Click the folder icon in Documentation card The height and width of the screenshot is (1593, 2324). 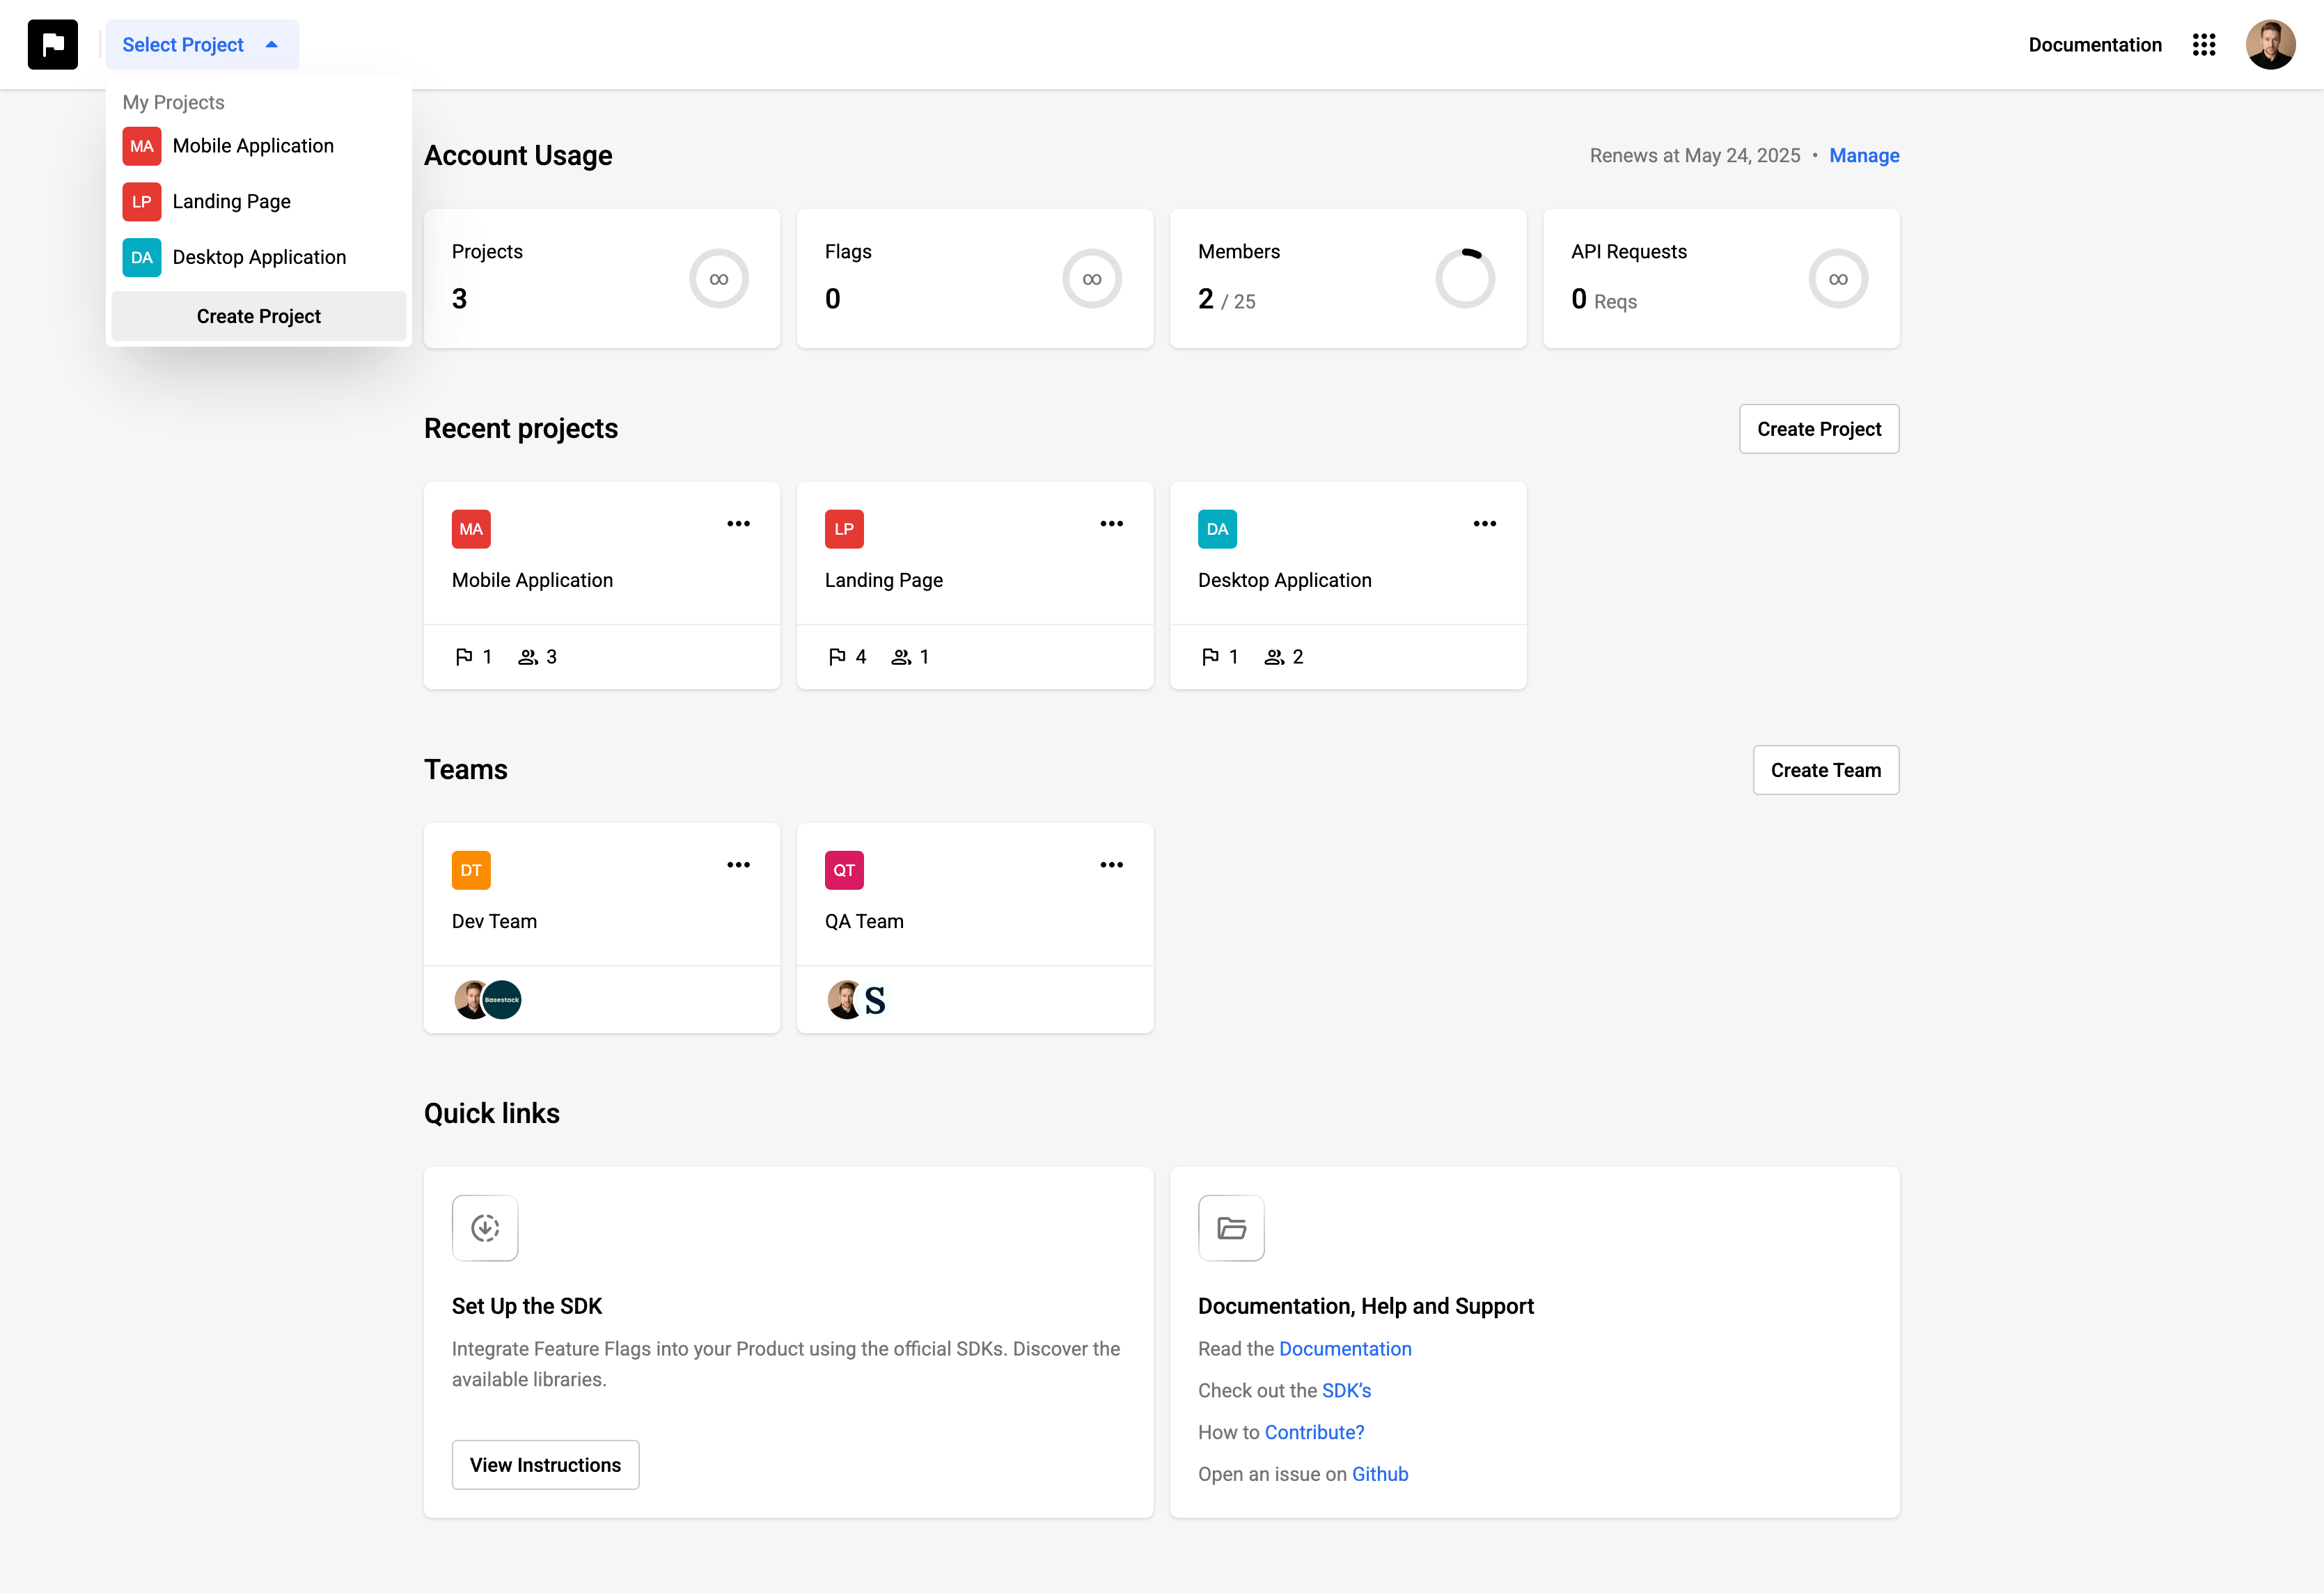coord(1231,1228)
